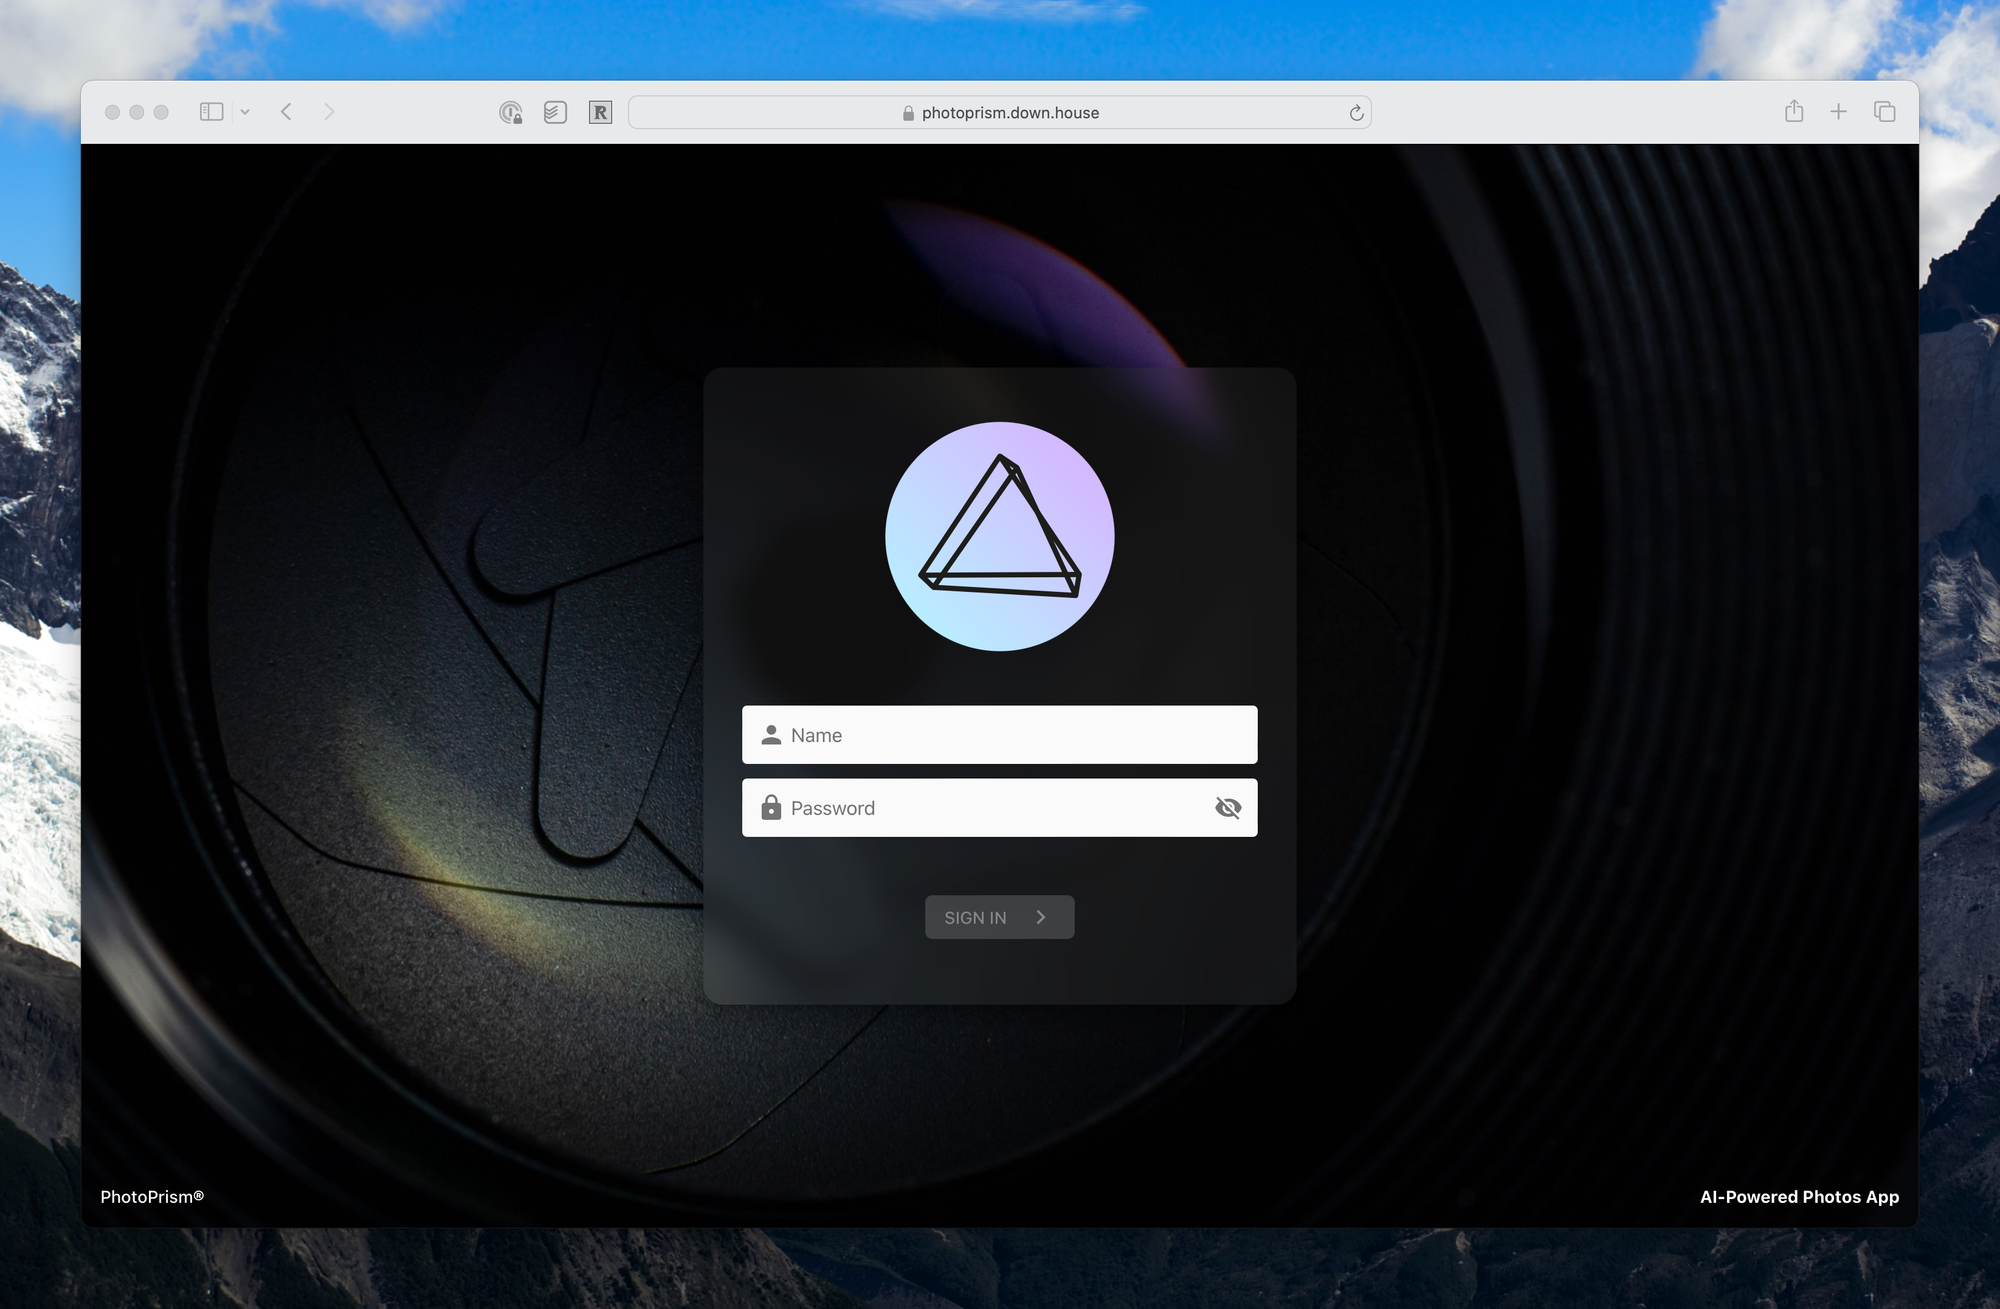Click the new tab plus icon

(1838, 111)
